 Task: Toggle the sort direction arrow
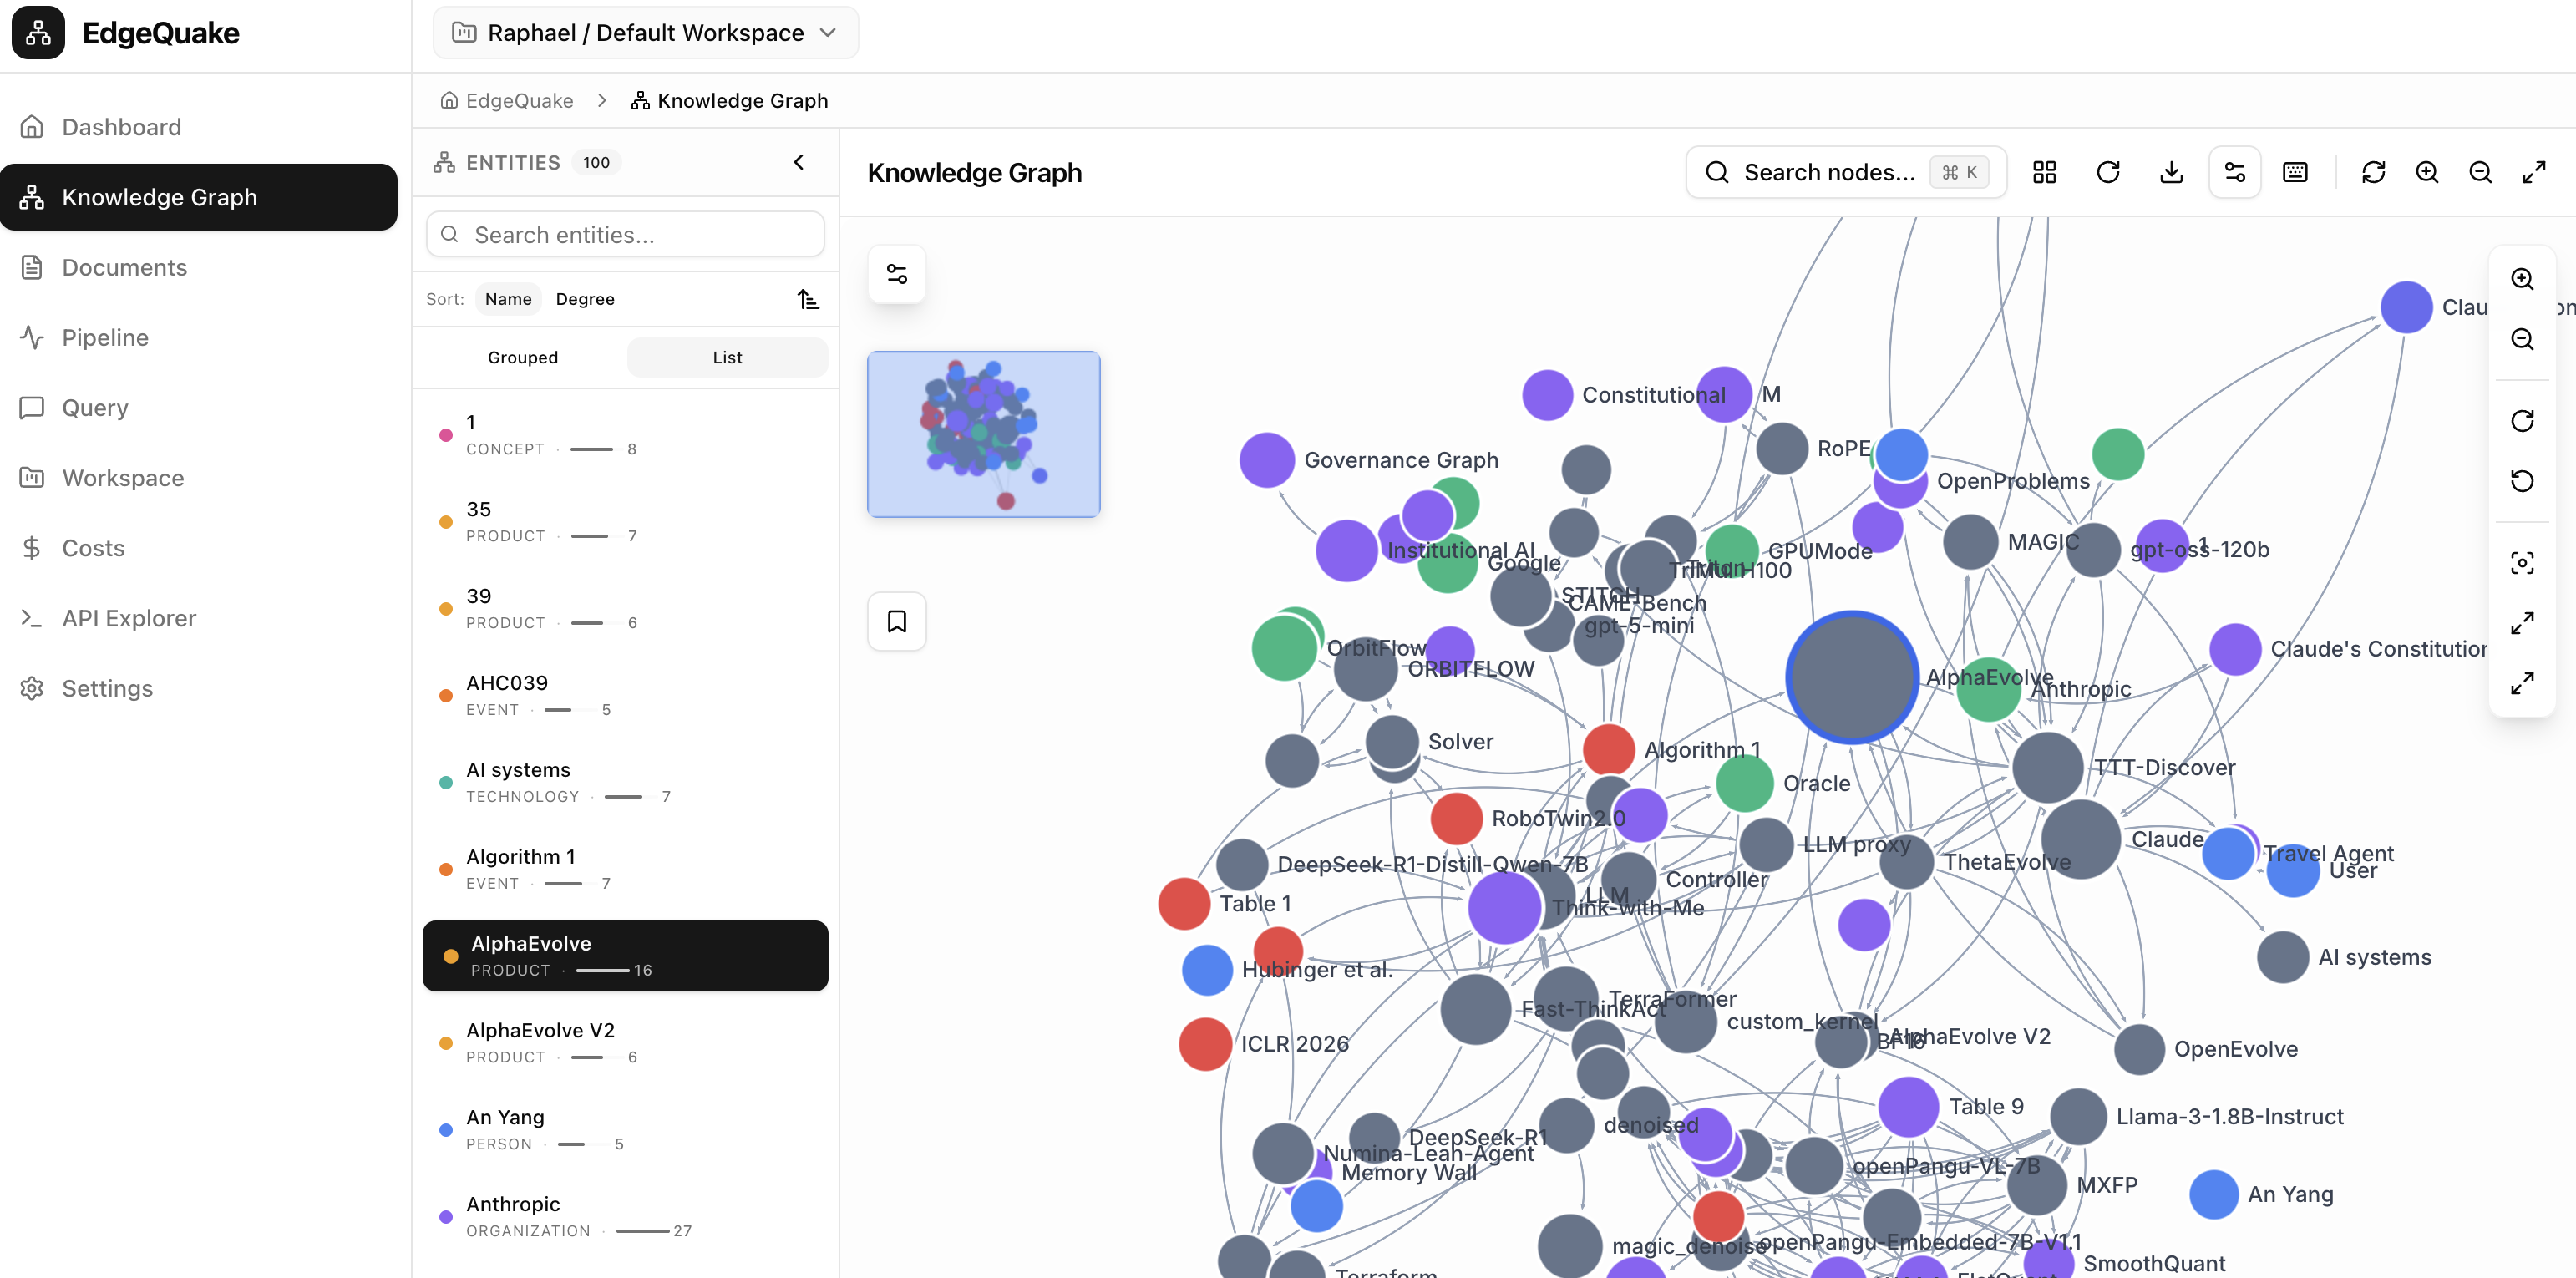808,298
